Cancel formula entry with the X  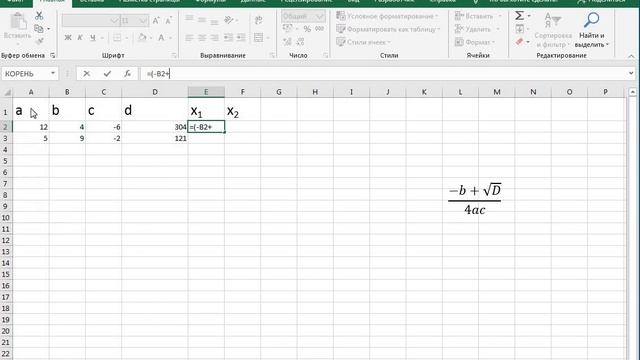pos(87,73)
